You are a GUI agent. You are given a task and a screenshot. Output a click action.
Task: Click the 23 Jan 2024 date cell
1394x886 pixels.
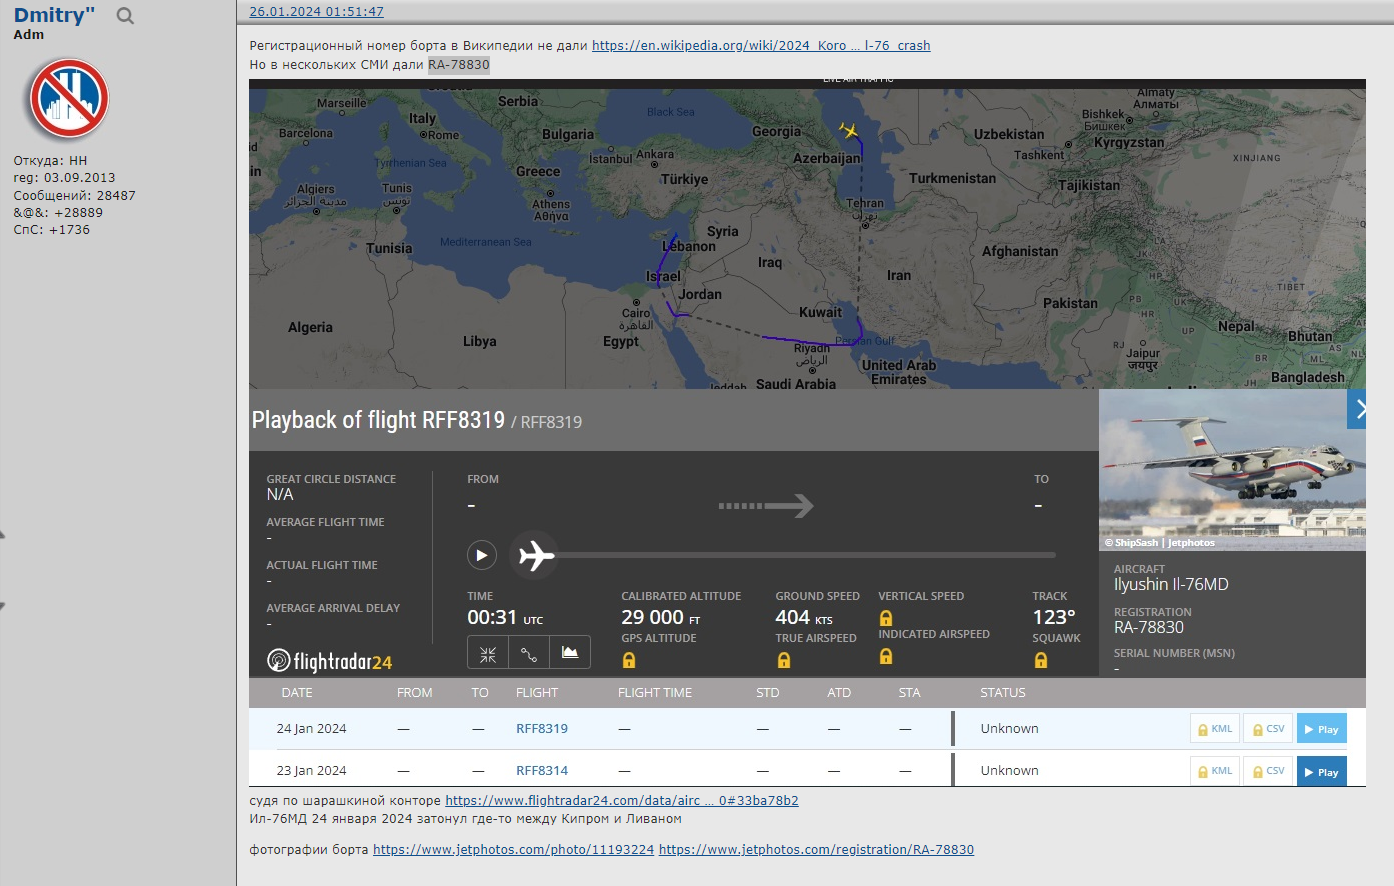coord(311,771)
